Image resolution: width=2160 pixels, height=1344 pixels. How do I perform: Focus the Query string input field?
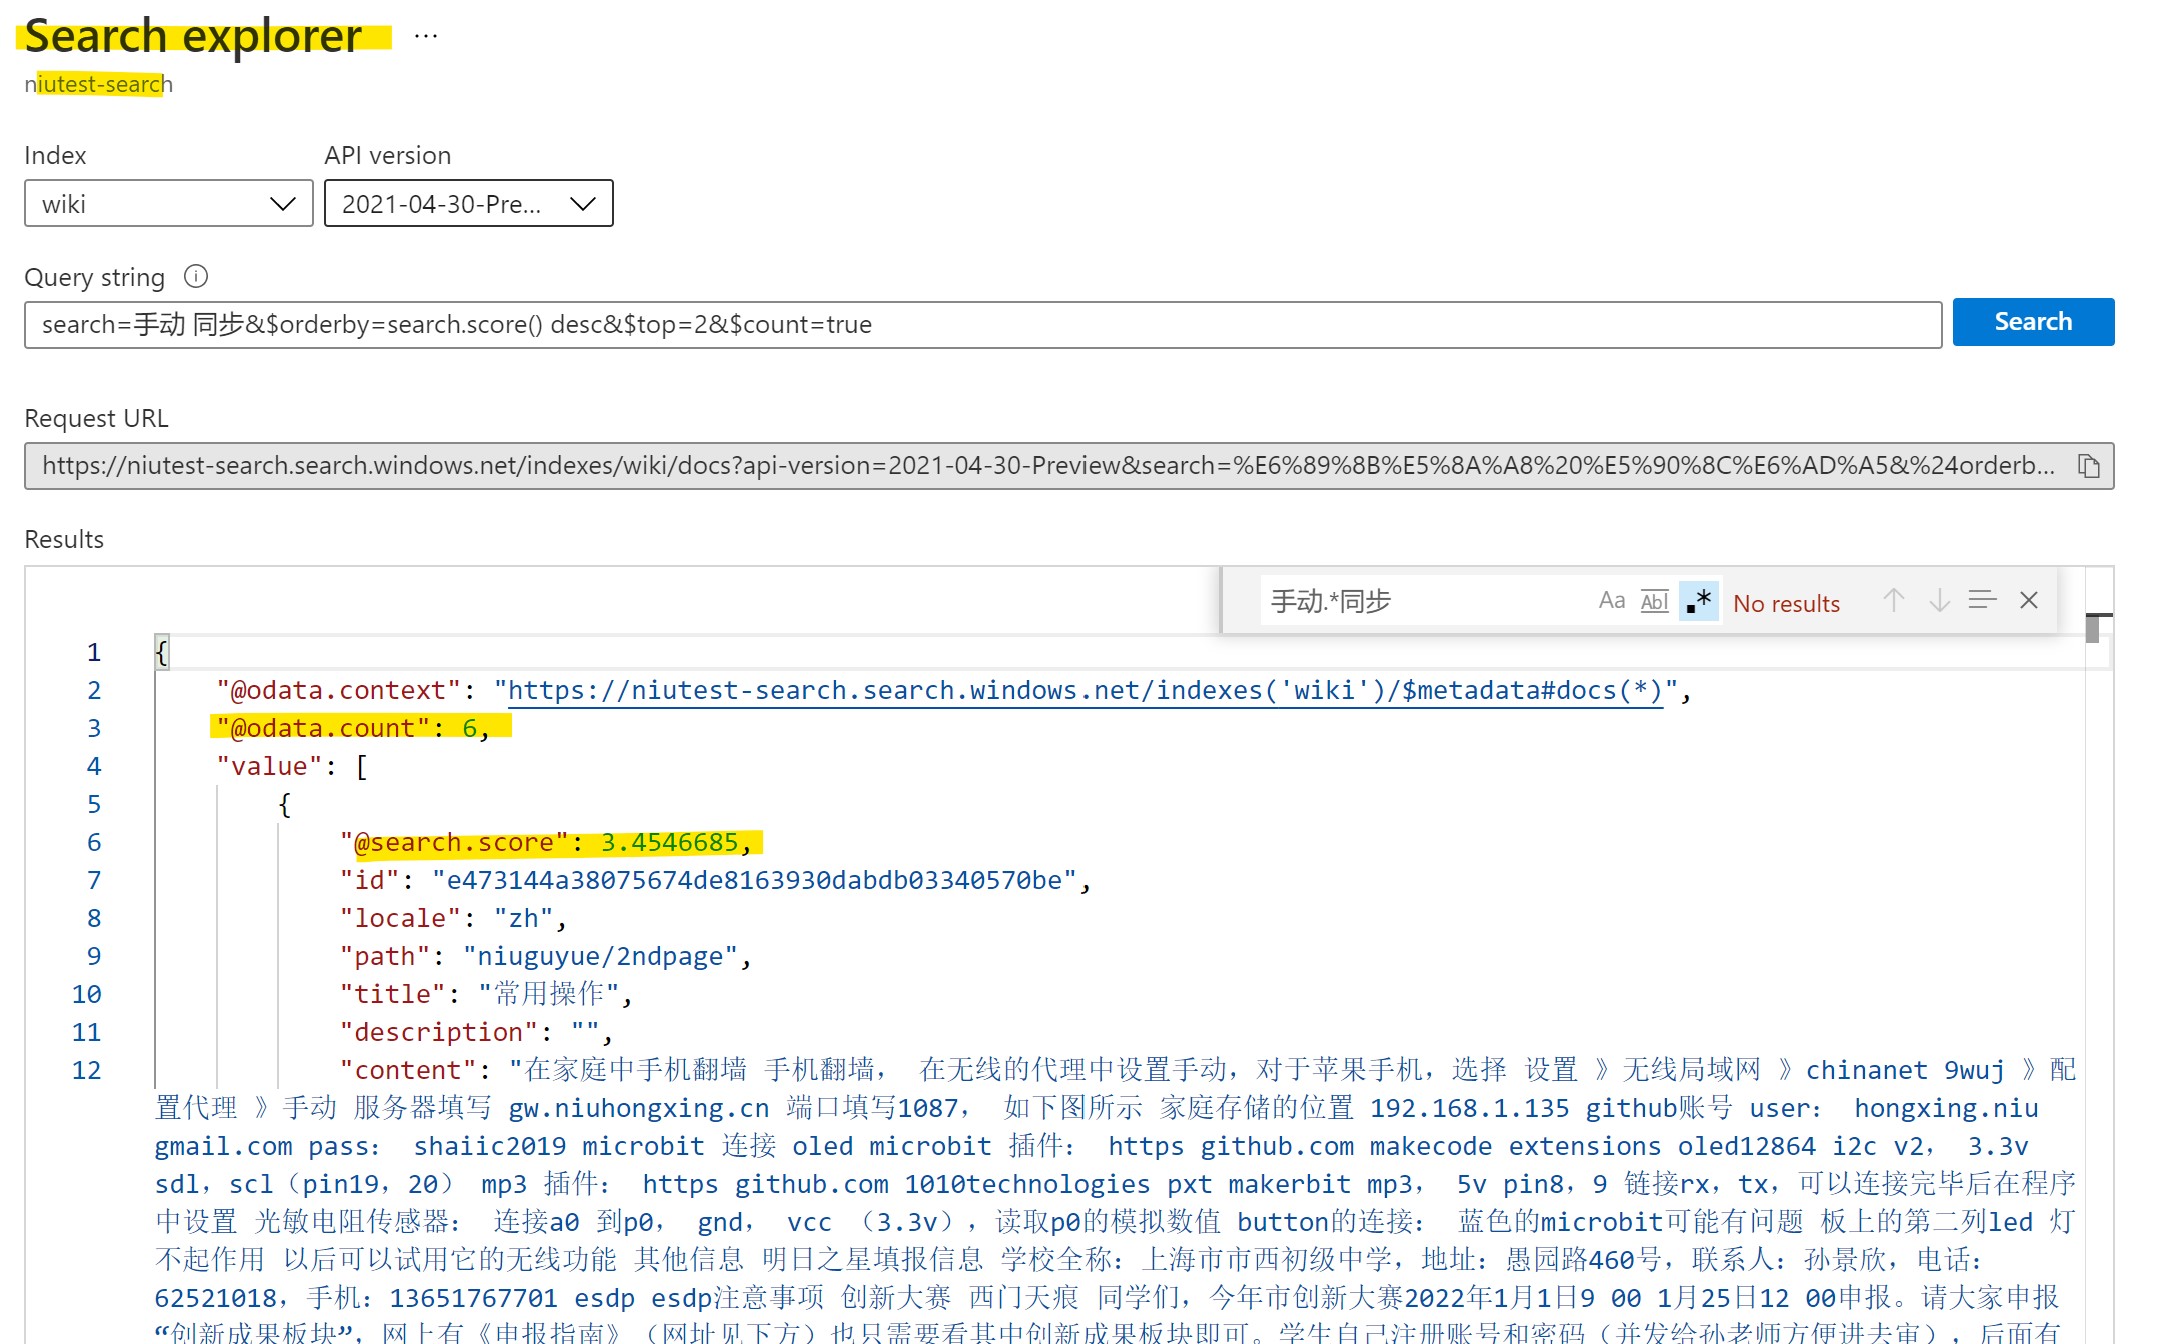(x=983, y=325)
